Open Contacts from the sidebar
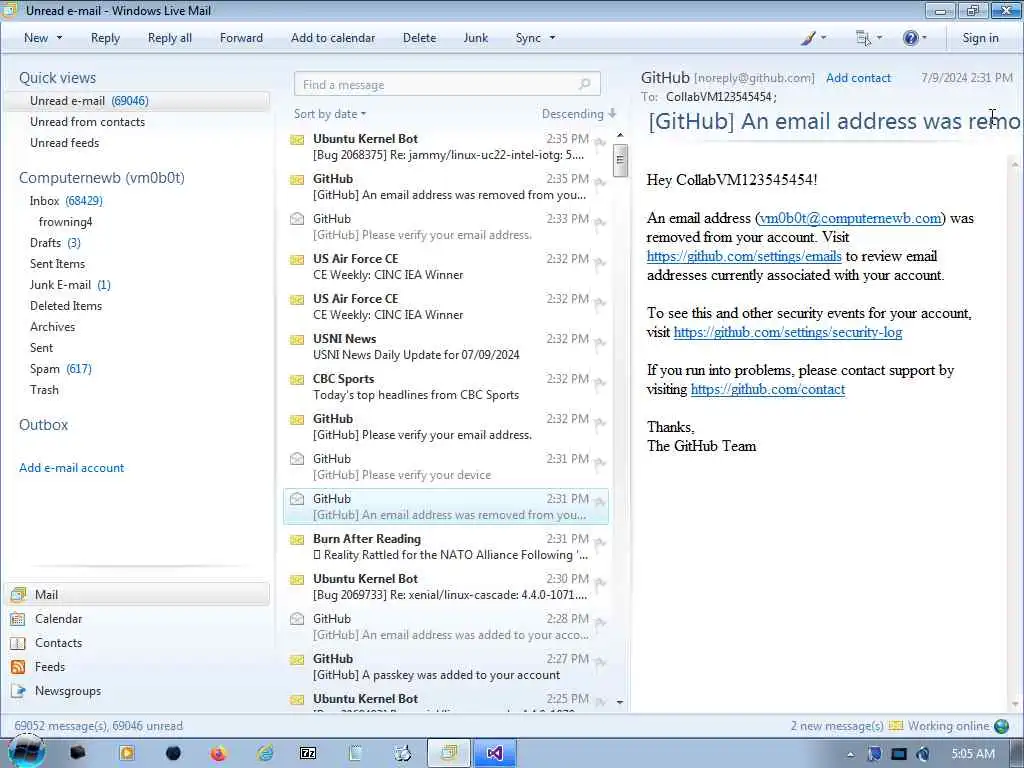 coord(58,643)
